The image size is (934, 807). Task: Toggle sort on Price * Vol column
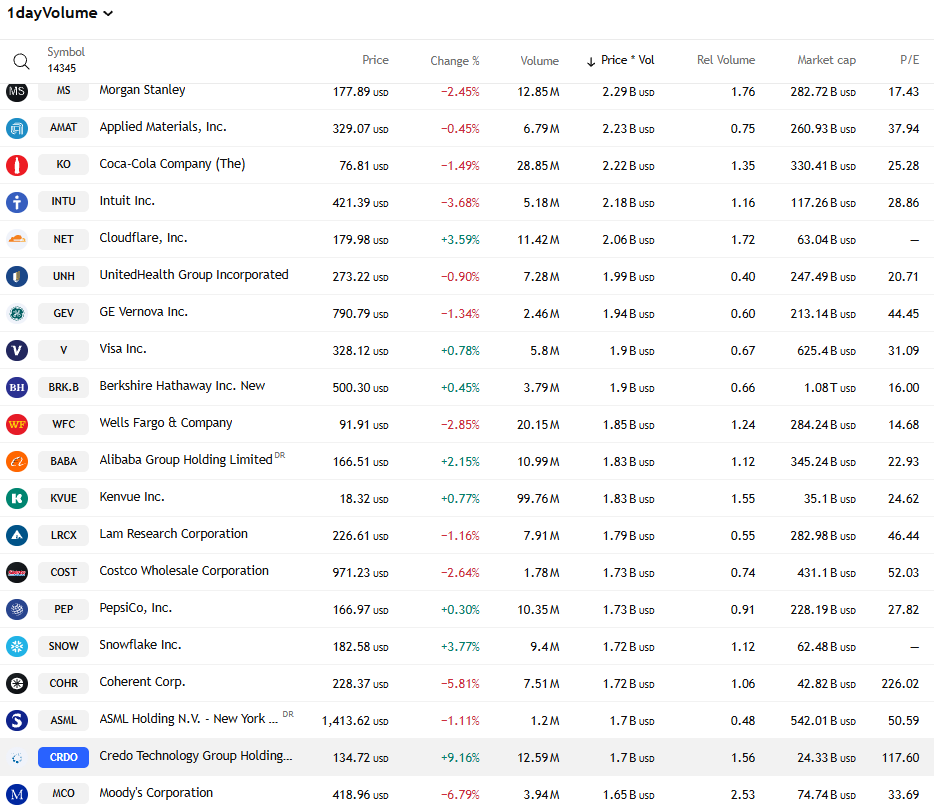[620, 60]
